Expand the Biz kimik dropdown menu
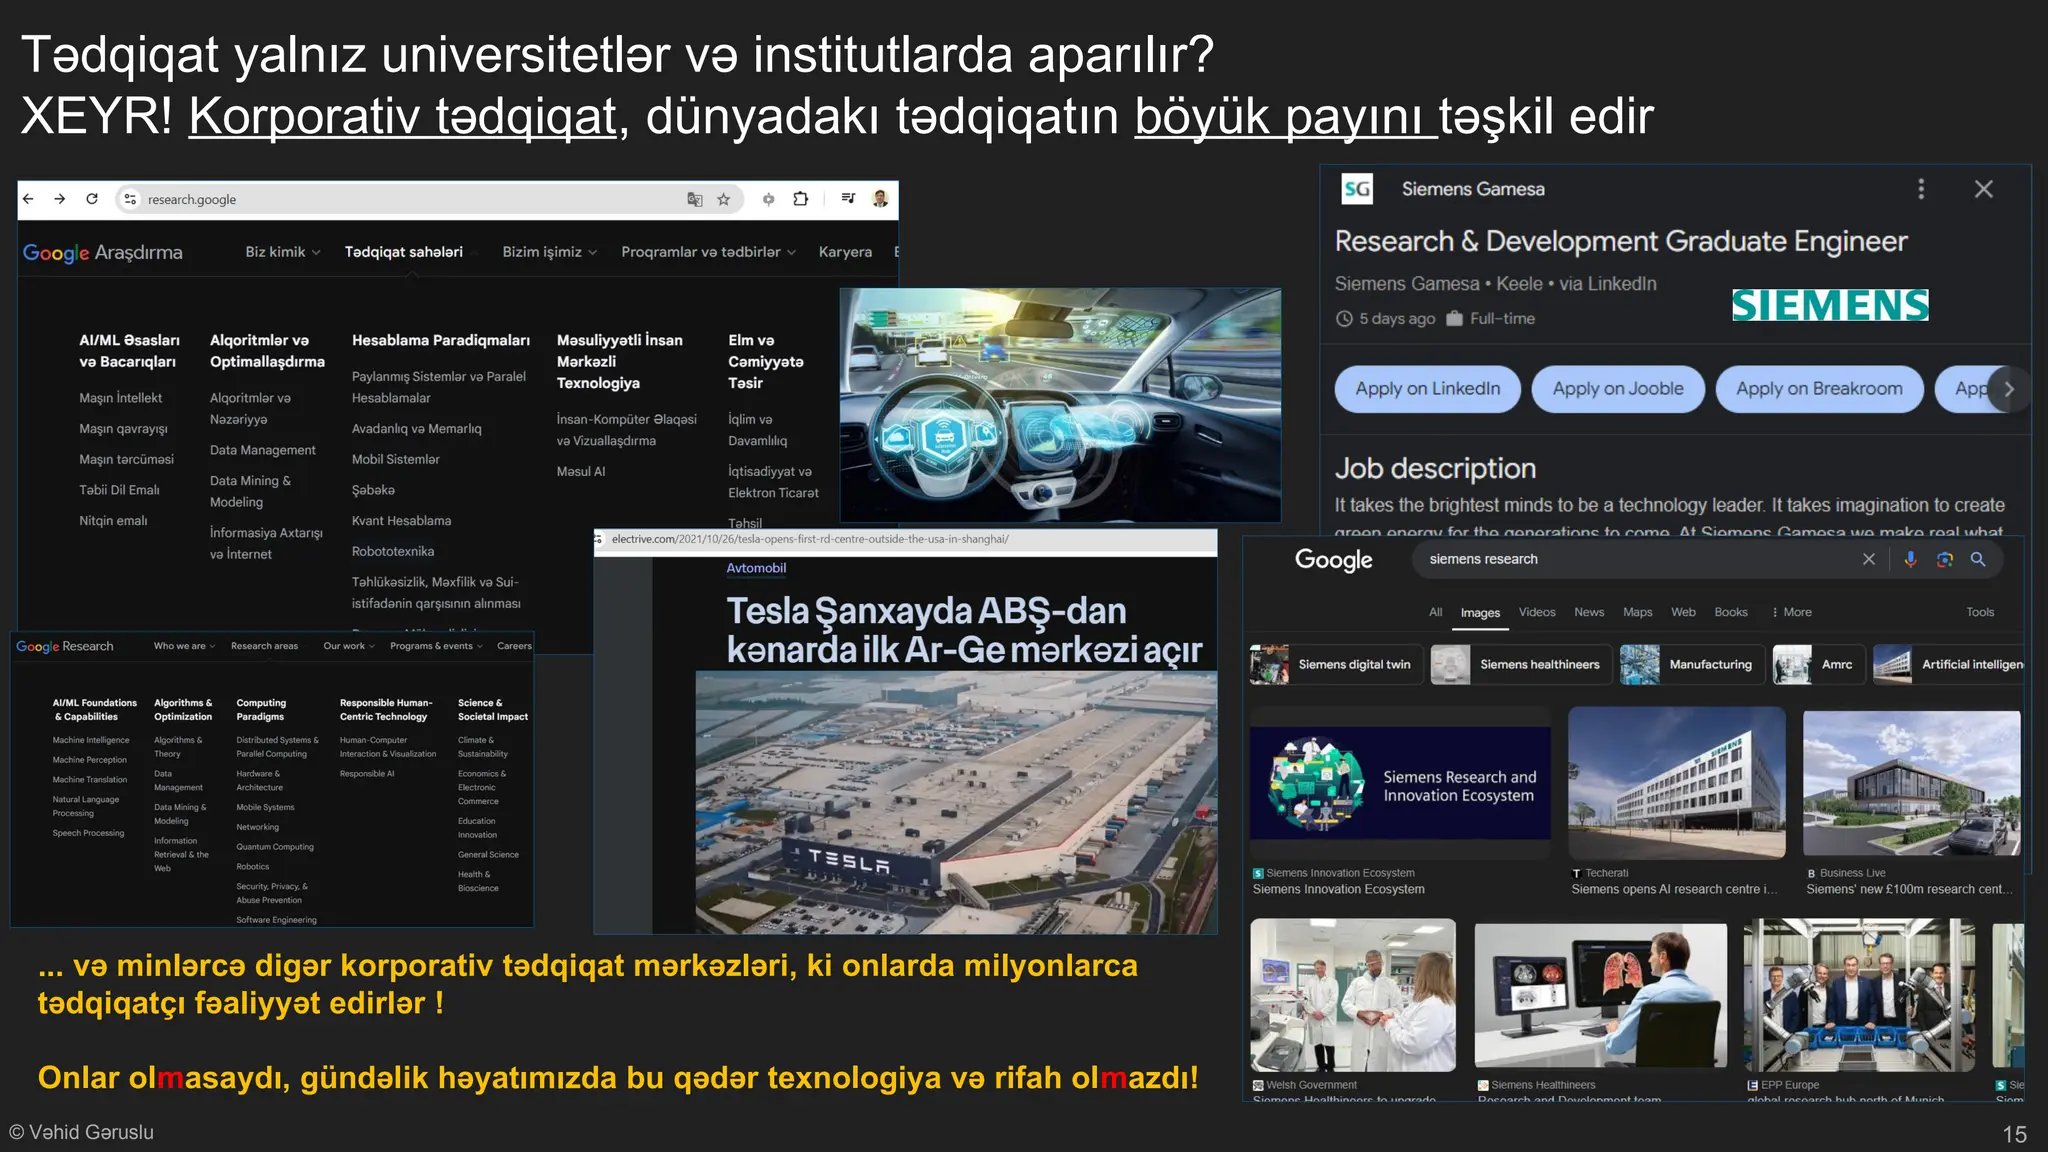The width and height of the screenshot is (2048, 1152). click(283, 252)
